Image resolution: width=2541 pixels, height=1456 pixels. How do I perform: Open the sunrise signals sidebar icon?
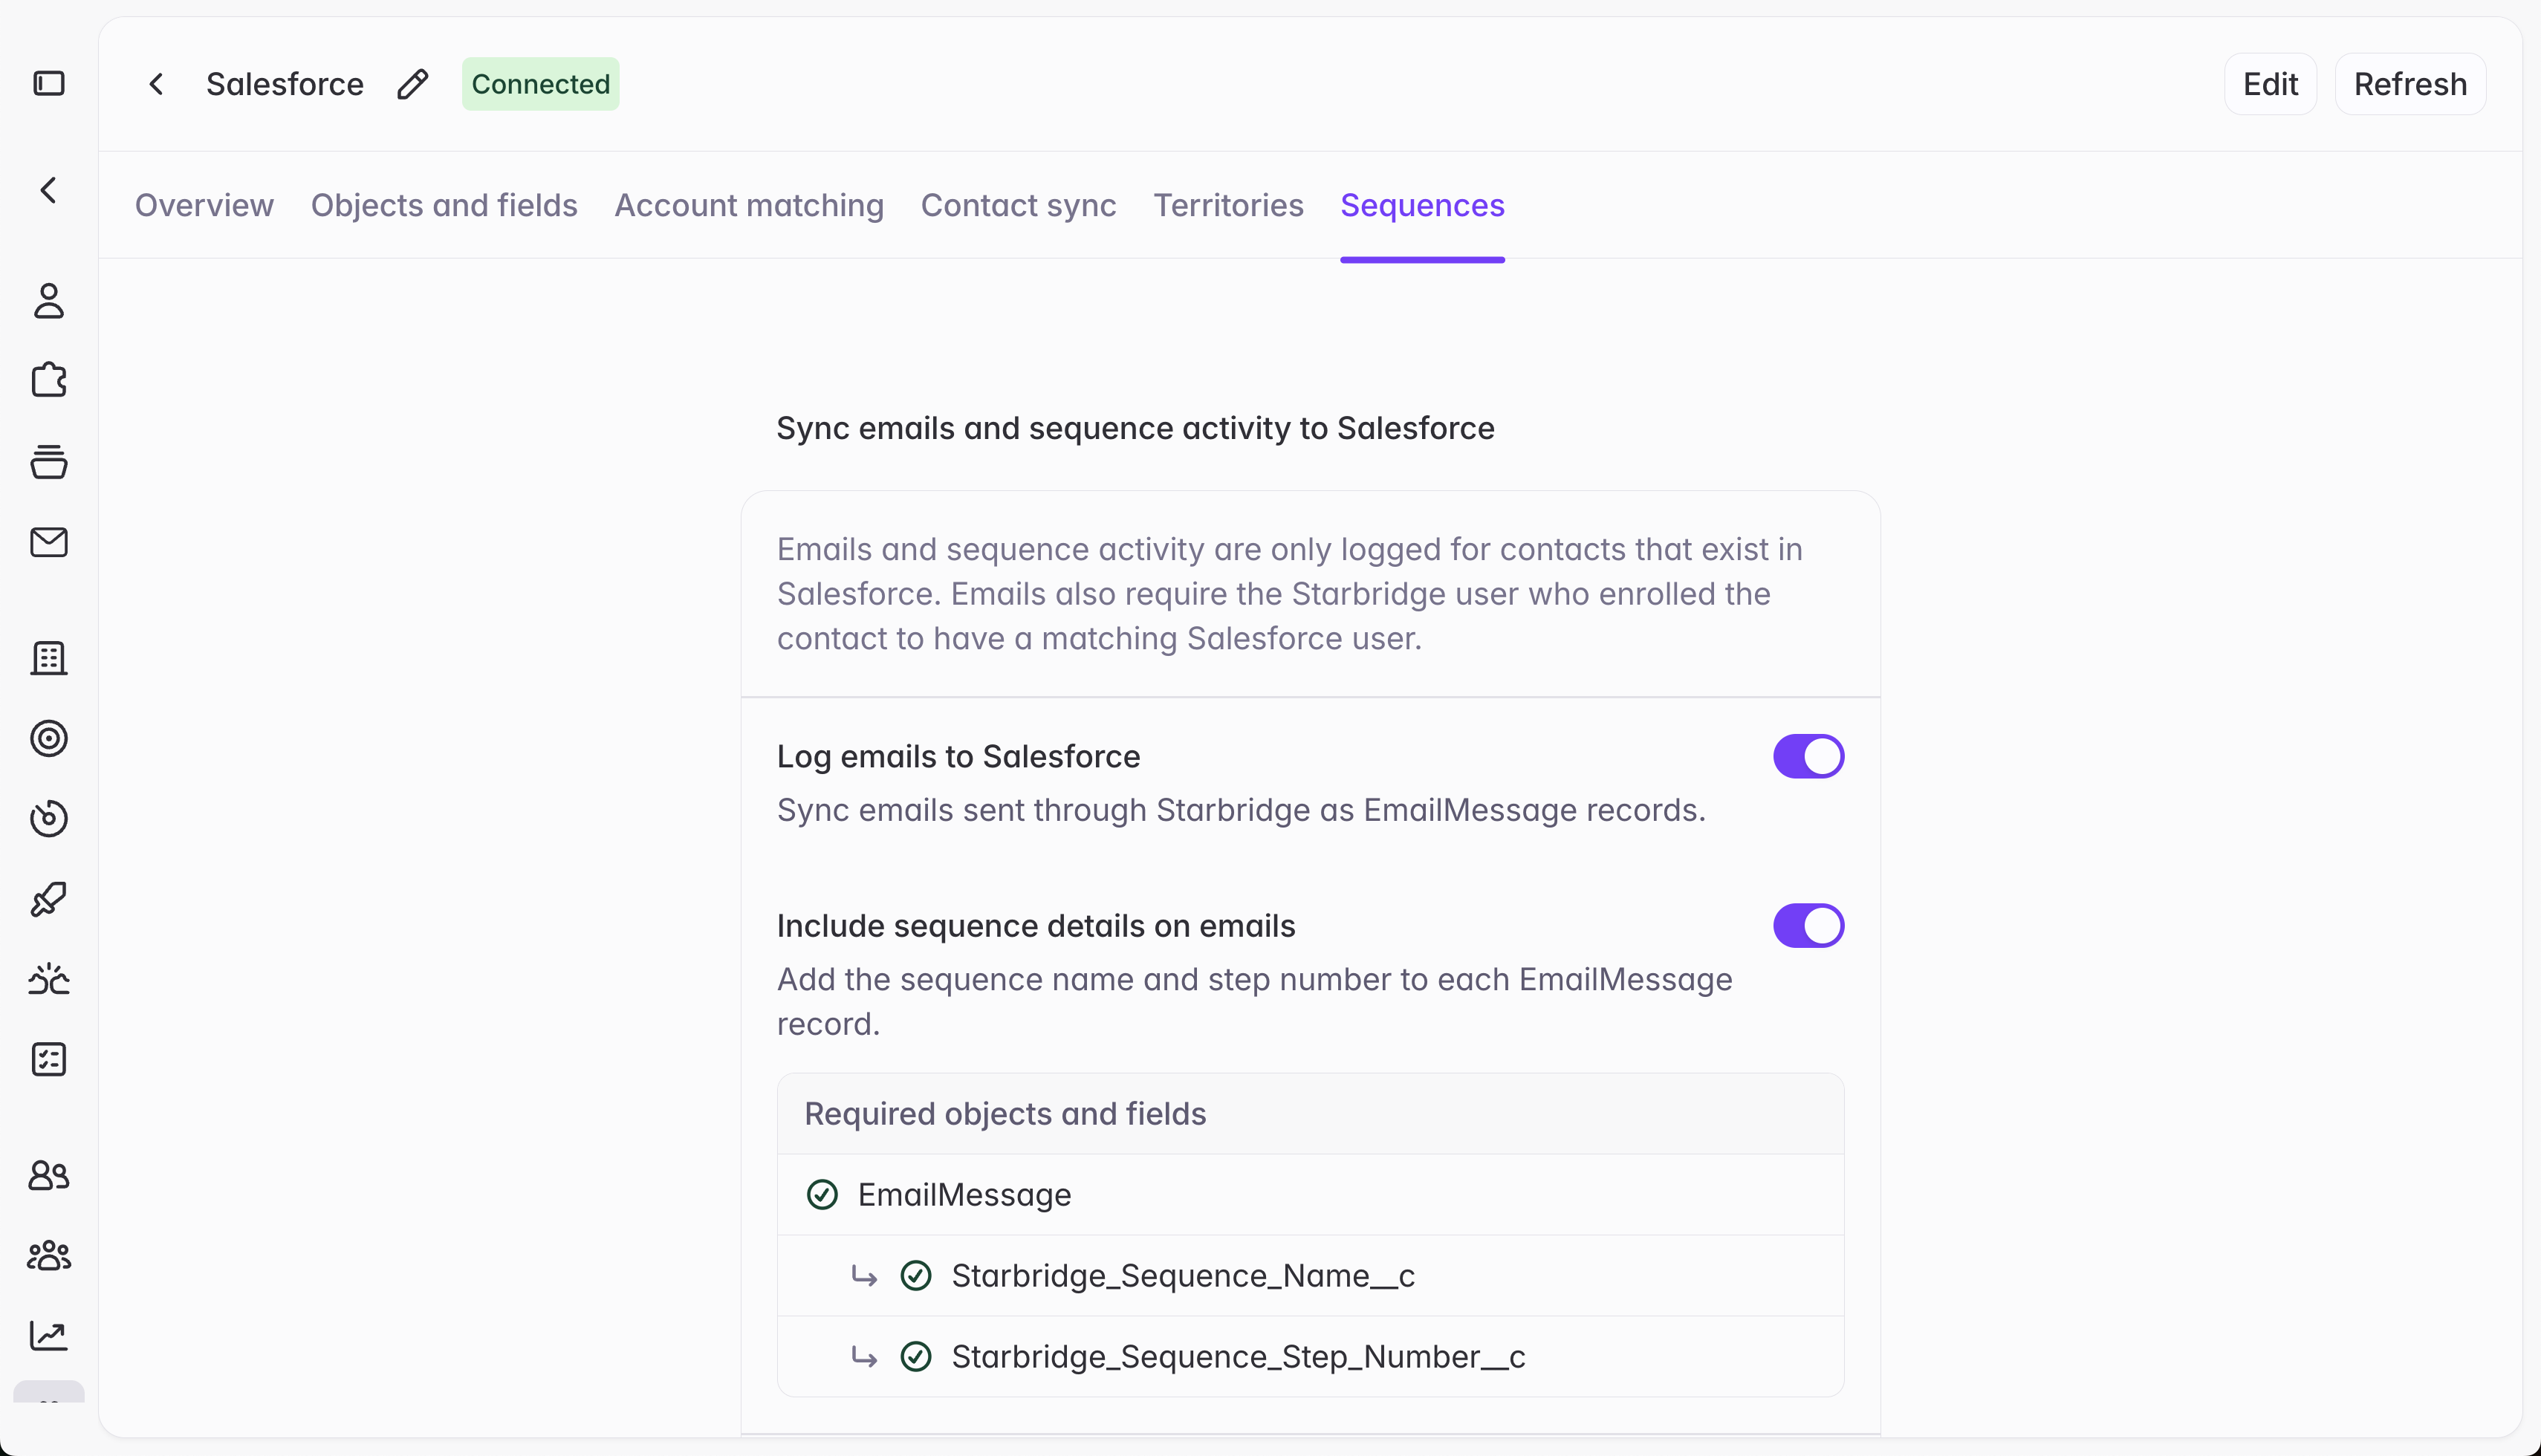pyautogui.click(x=49, y=979)
